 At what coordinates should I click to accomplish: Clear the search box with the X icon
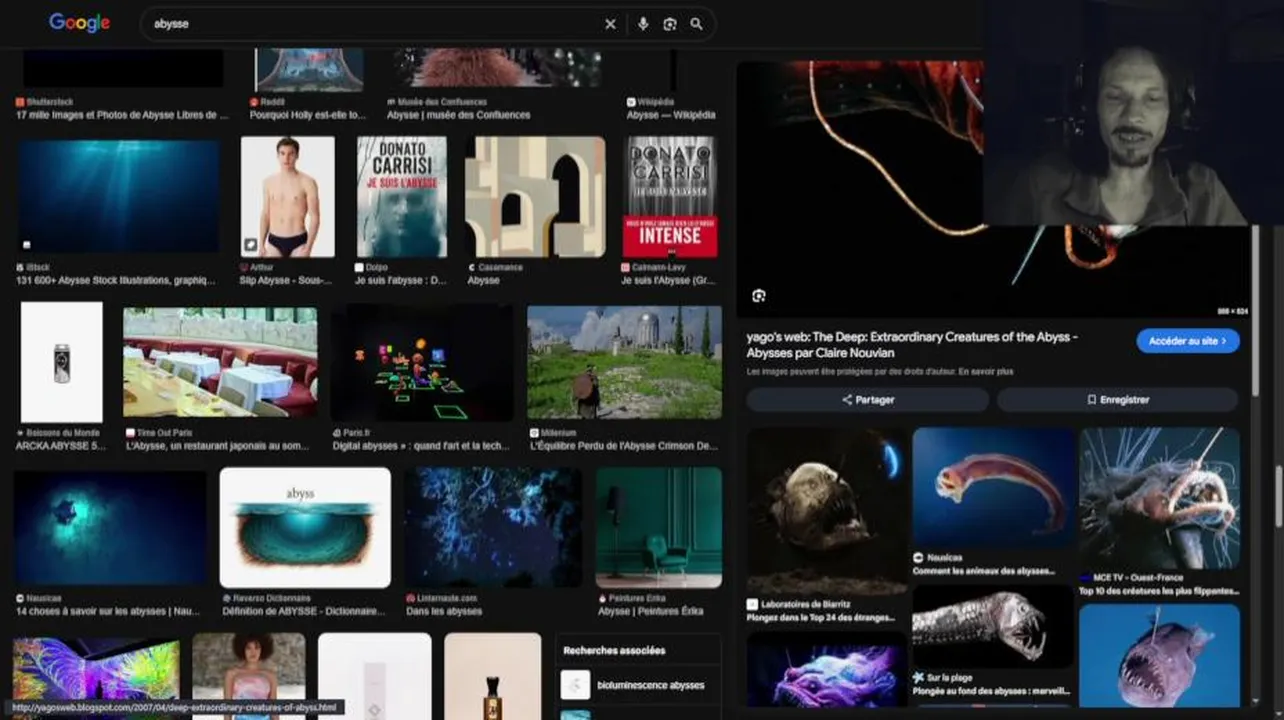tap(610, 24)
